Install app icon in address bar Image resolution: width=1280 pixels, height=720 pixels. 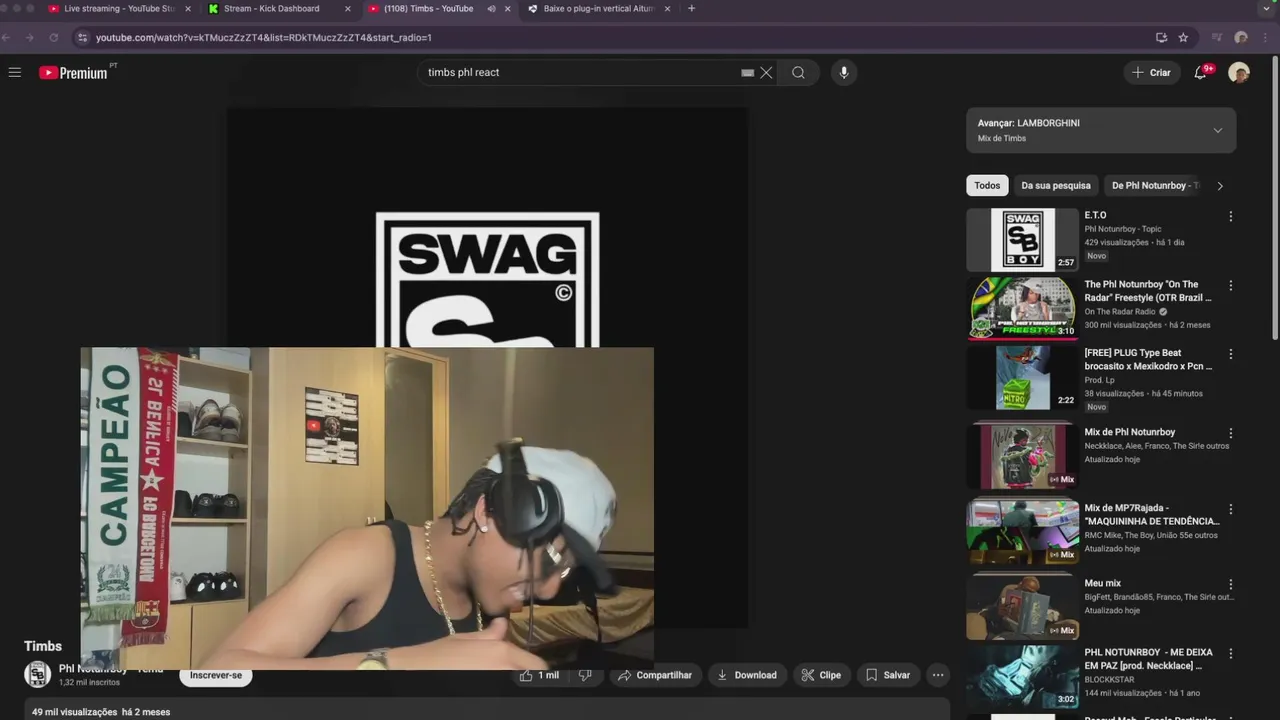[1161, 37]
